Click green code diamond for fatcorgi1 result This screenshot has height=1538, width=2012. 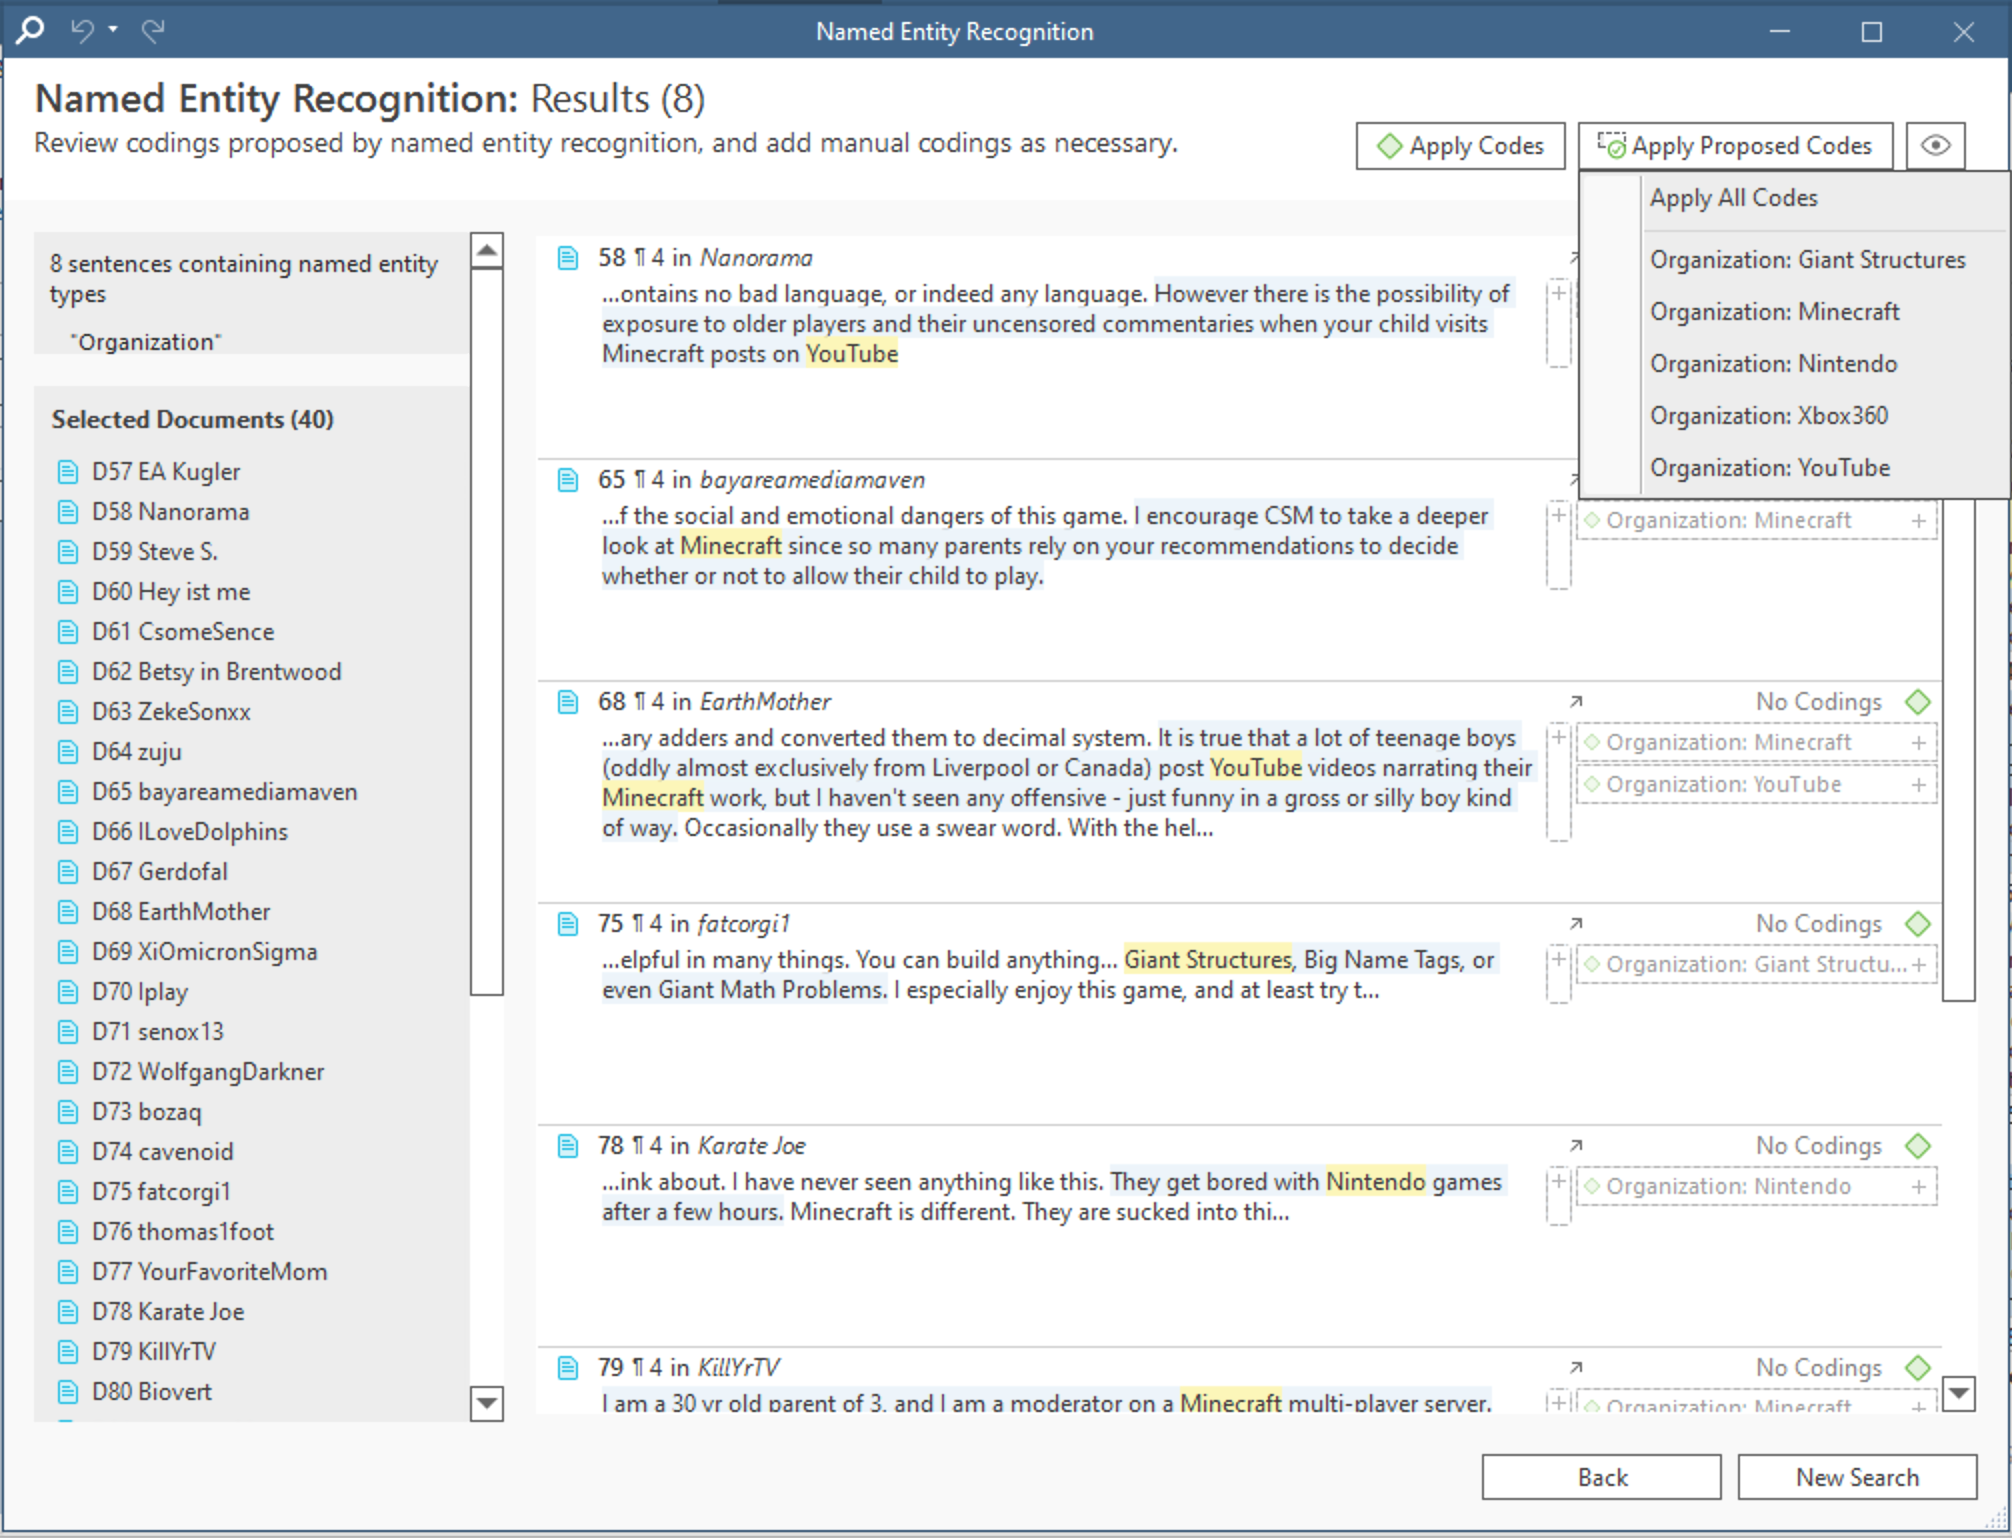1918,924
